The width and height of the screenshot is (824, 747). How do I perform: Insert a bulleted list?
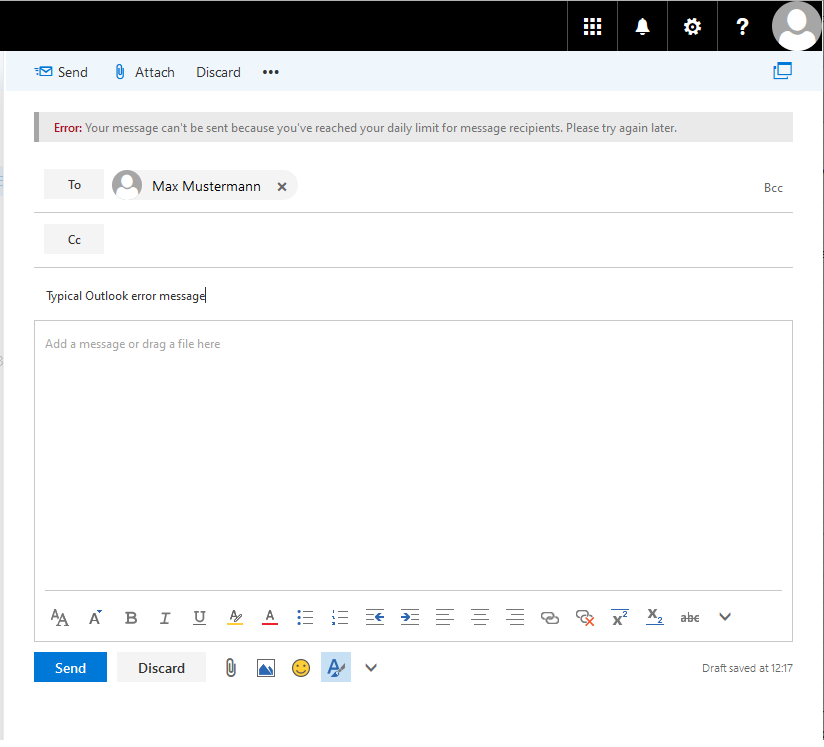tap(304, 617)
